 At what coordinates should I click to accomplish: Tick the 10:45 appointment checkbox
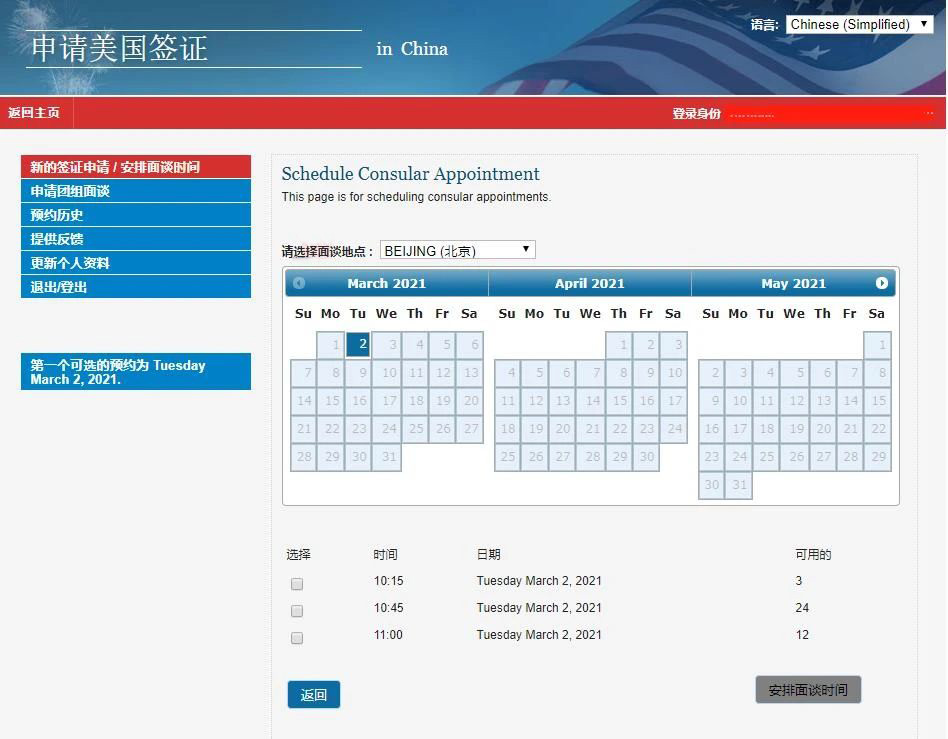[297, 611]
